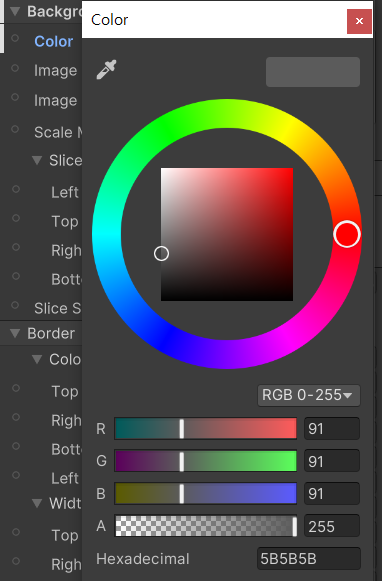The image size is (382, 581).
Task: Click binding dot beside Slice Scale row
Action: click(x=15, y=305)
